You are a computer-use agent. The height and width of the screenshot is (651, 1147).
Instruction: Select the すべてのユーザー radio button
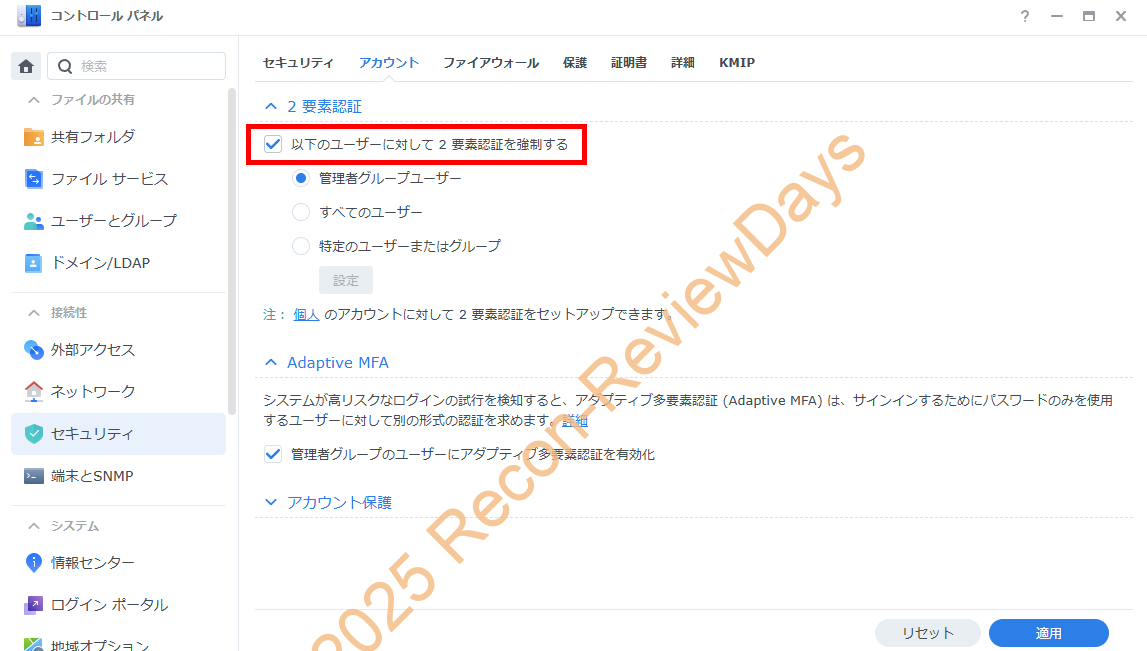[301, 212]
